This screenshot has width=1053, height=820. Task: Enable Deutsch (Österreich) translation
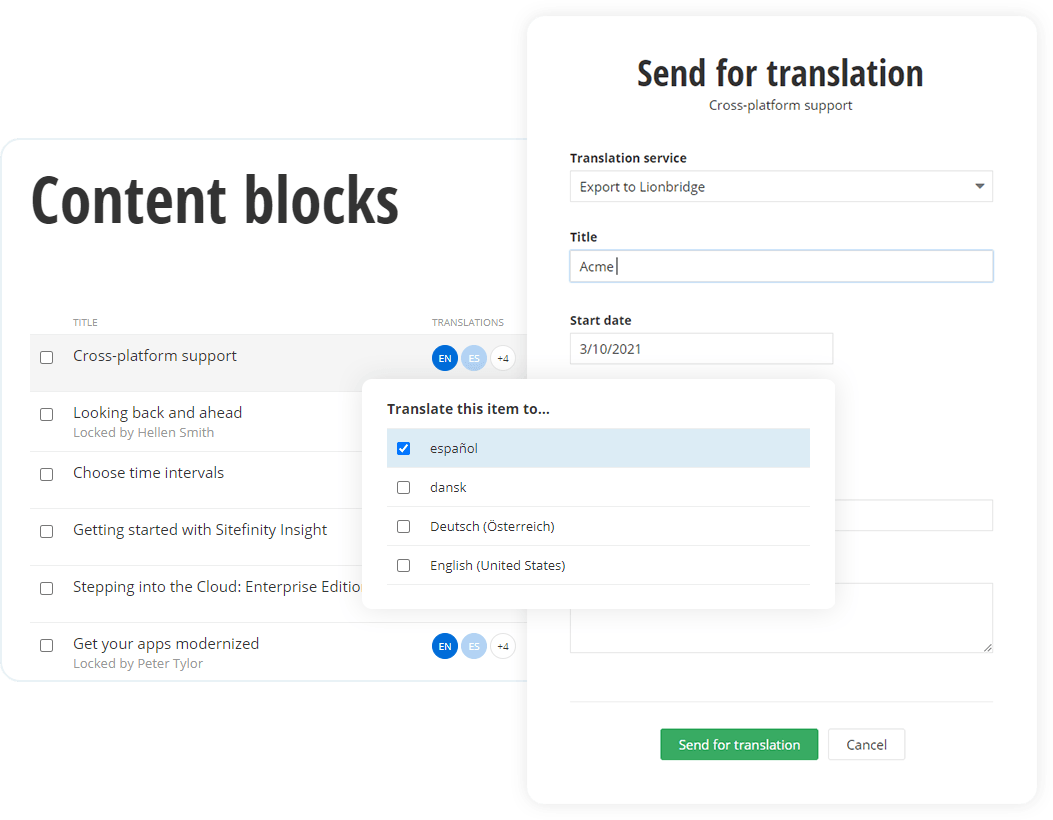[x=403, y=526]
